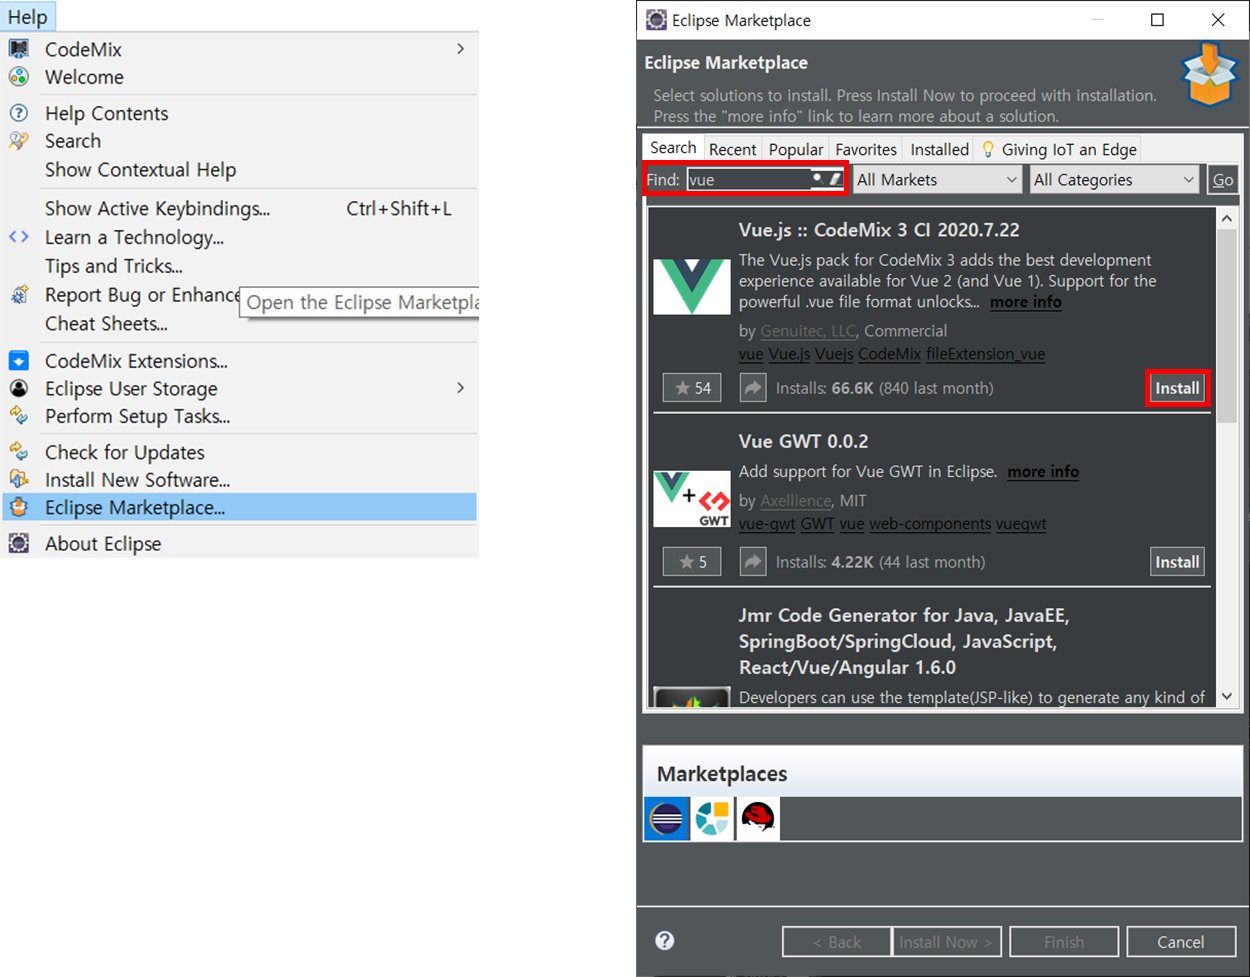
Task: Click the Check for Updates icon
Action: [x=19, y=452]
